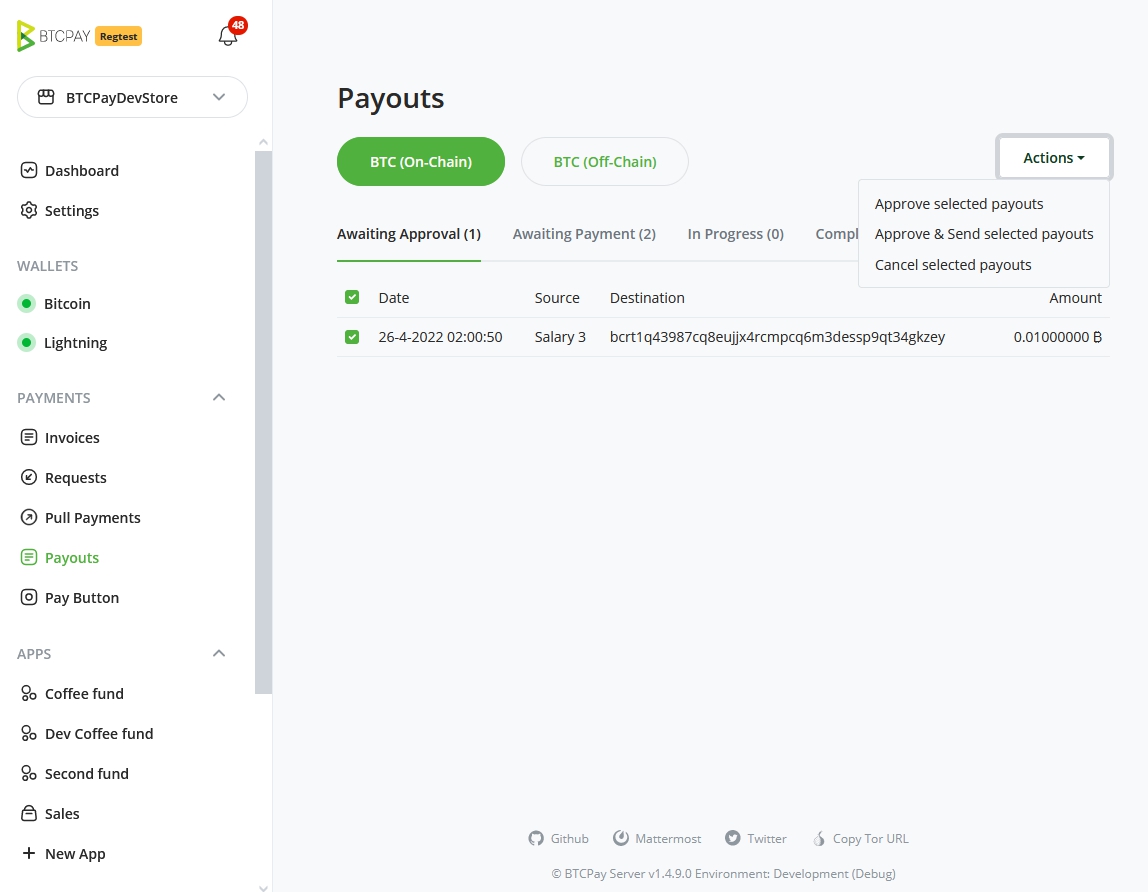This screenshot has width=1148, height=892.
Task: Click the Pay Button icon in sidebar
Action: click(29, 598)
